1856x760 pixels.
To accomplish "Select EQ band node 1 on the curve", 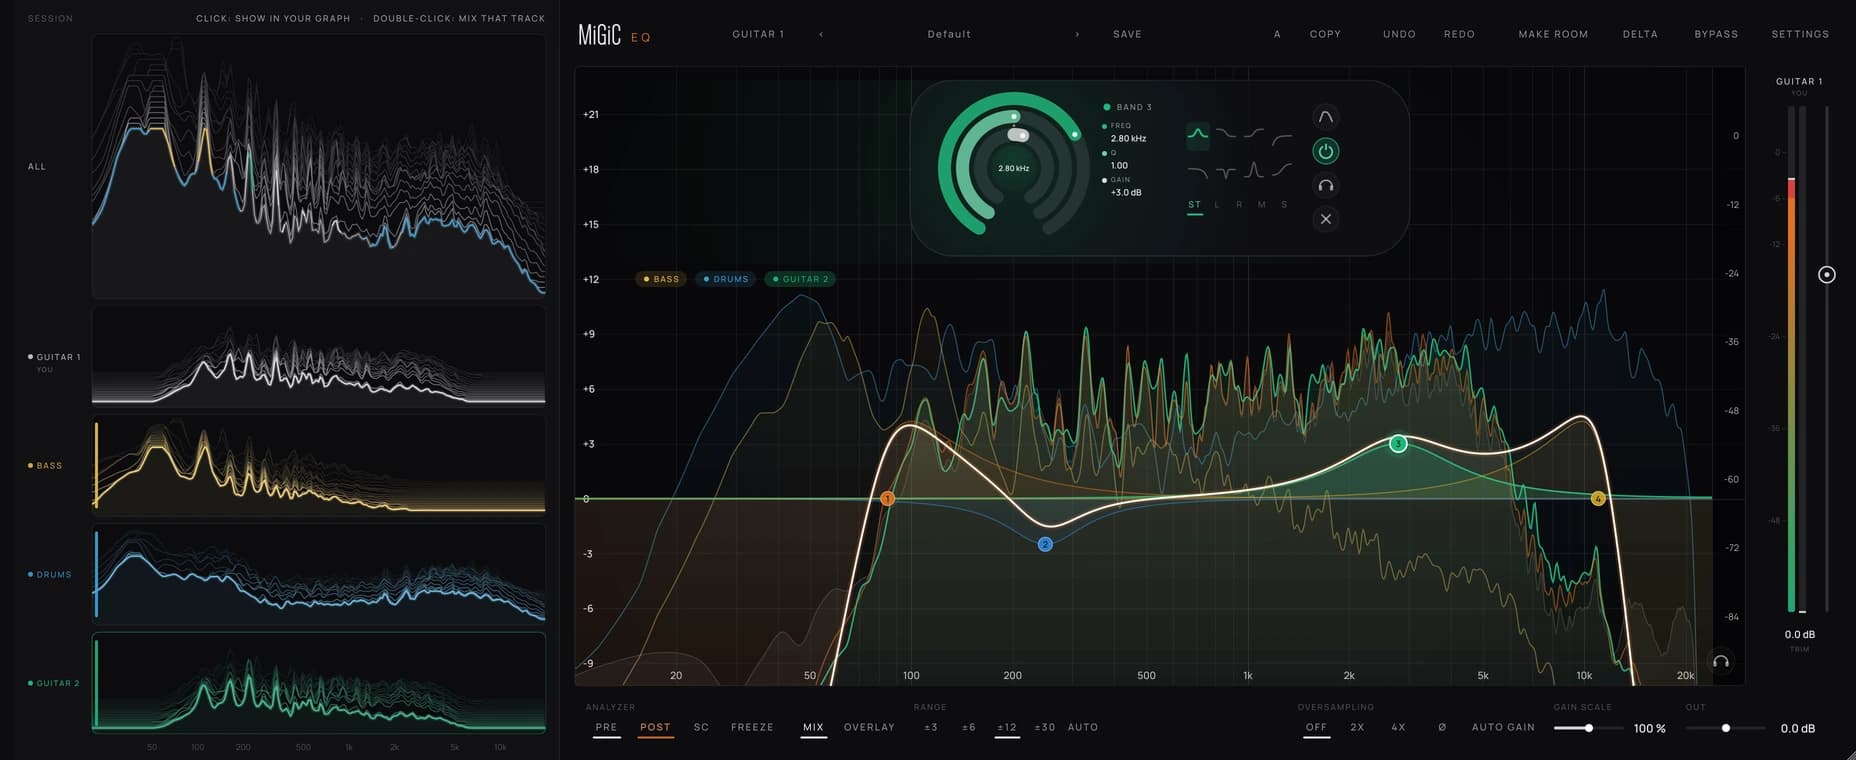I will (x=887, y=498).
